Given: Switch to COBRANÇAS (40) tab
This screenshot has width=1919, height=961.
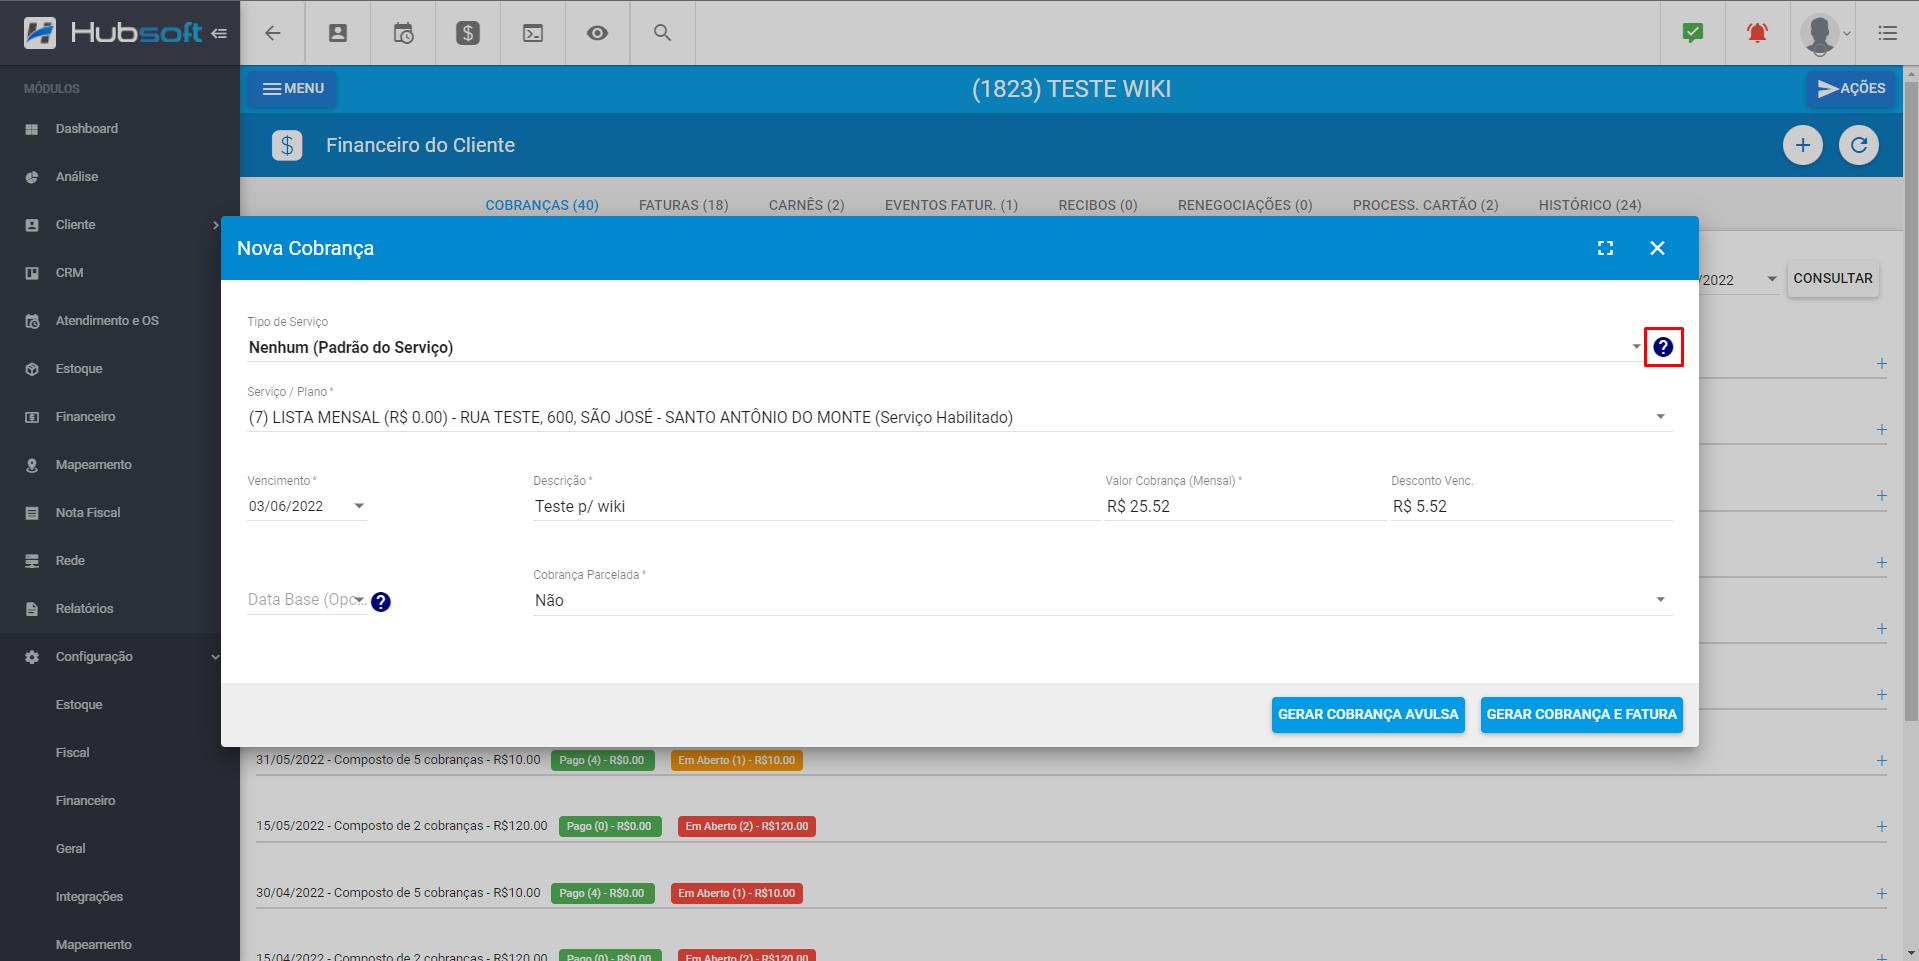Looking at the screenshot, I should [542, 205].
